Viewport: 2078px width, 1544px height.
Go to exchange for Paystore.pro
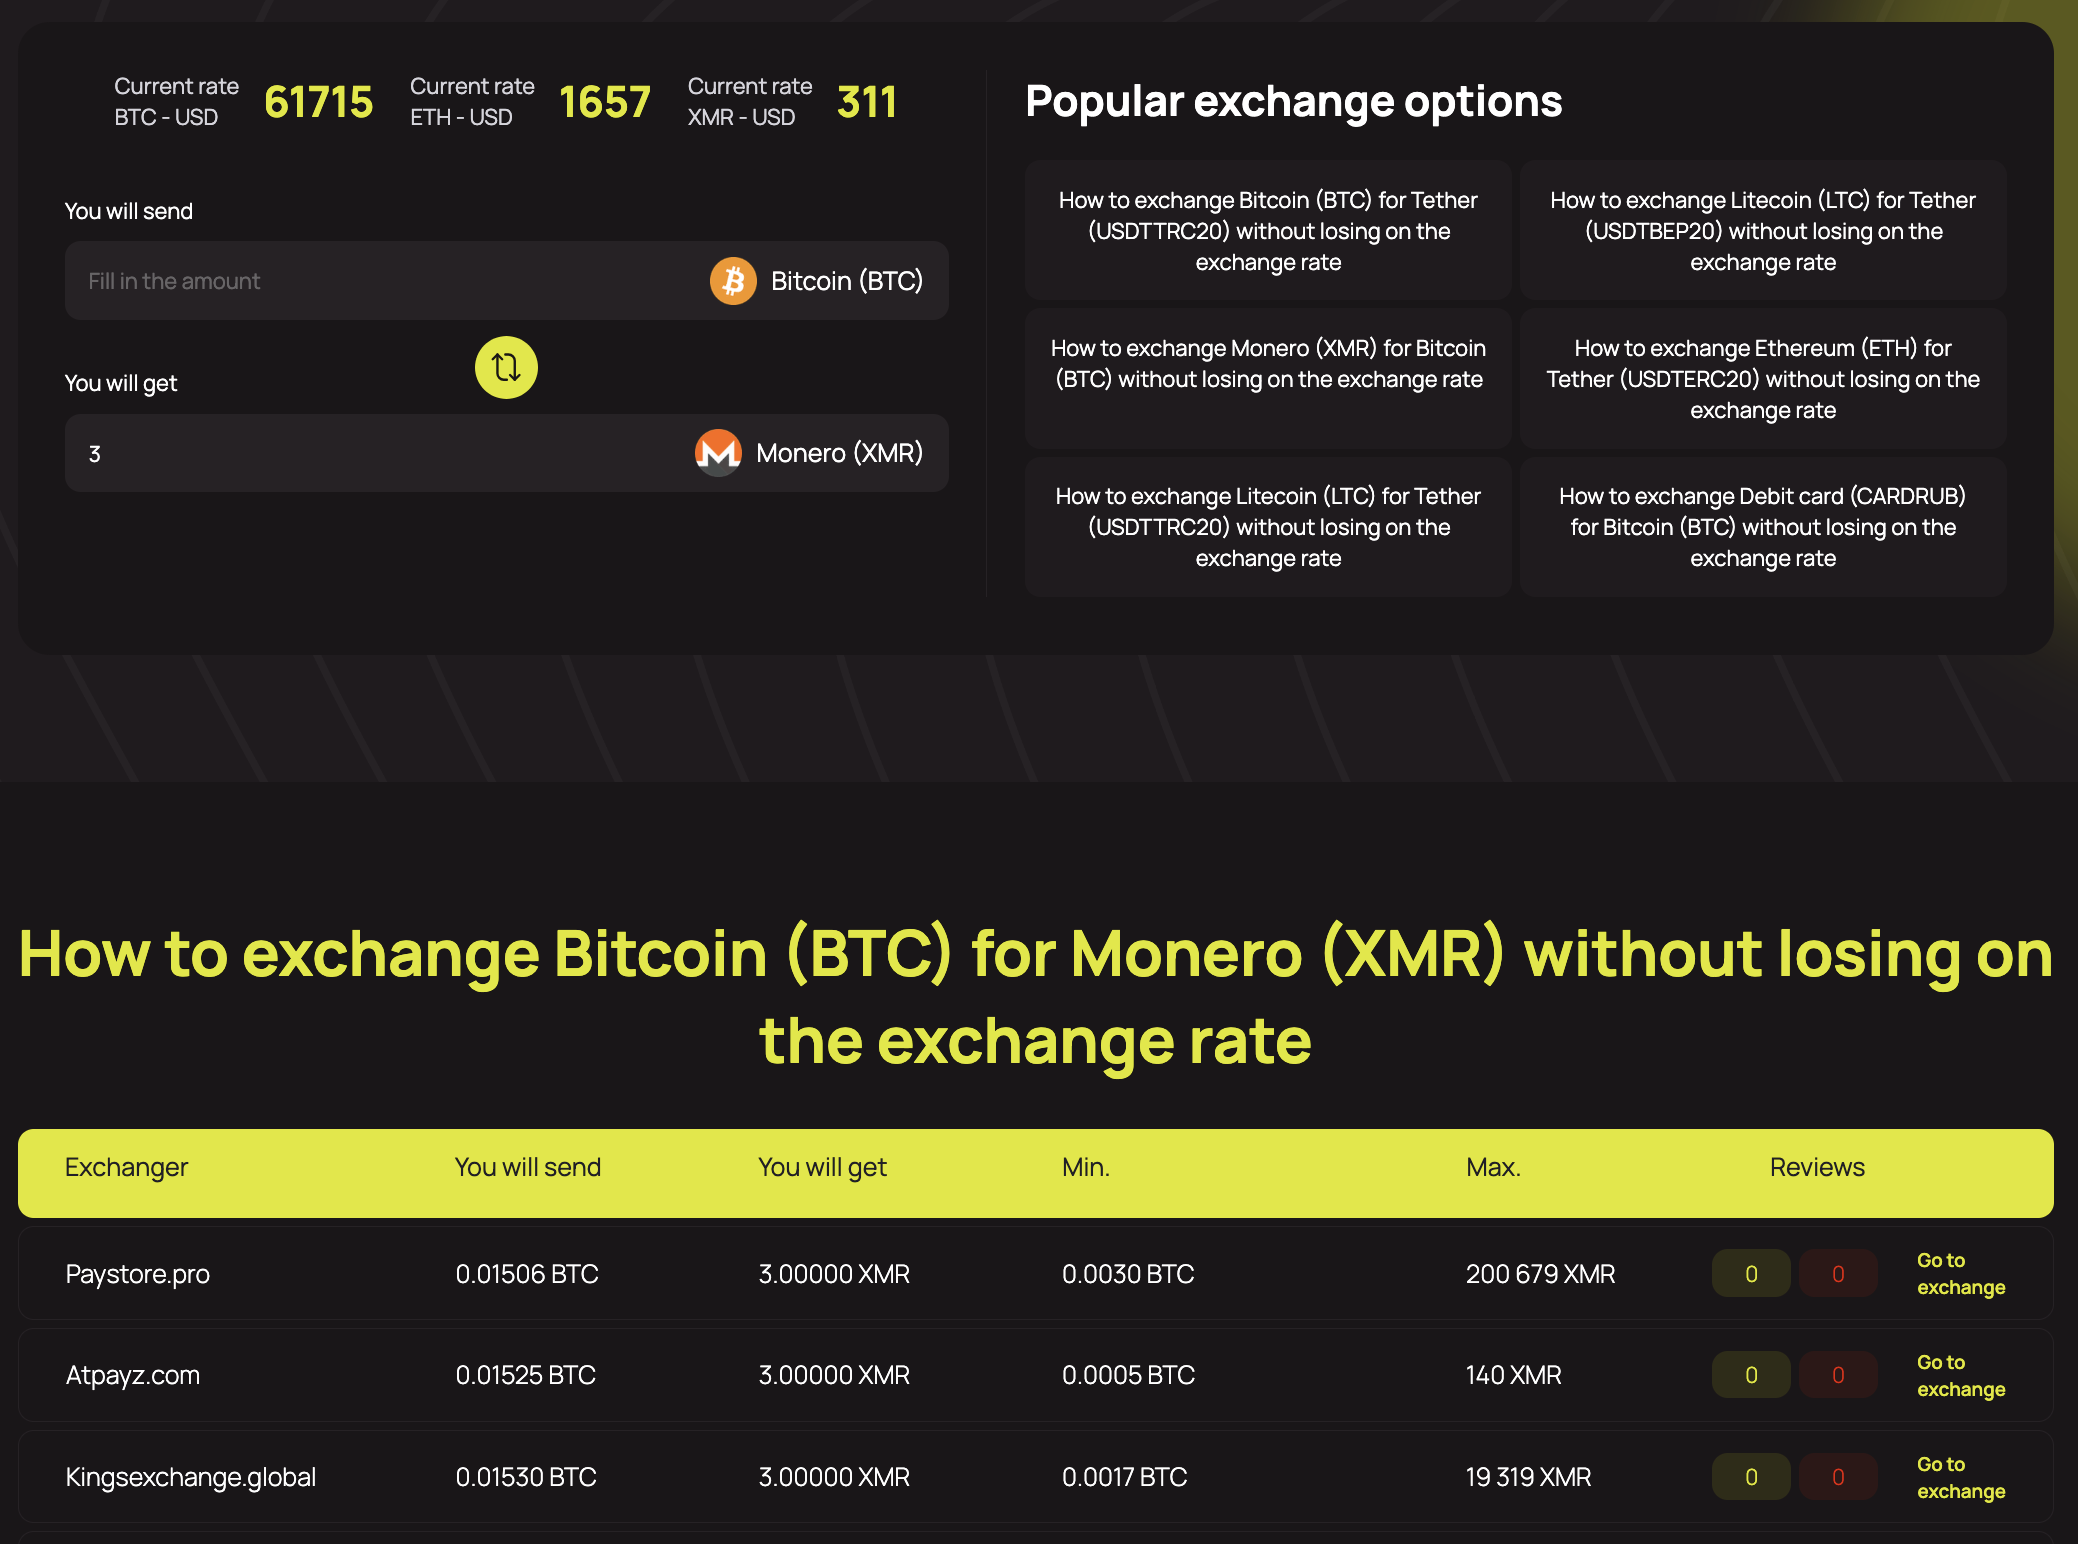click(1961, 1273)
